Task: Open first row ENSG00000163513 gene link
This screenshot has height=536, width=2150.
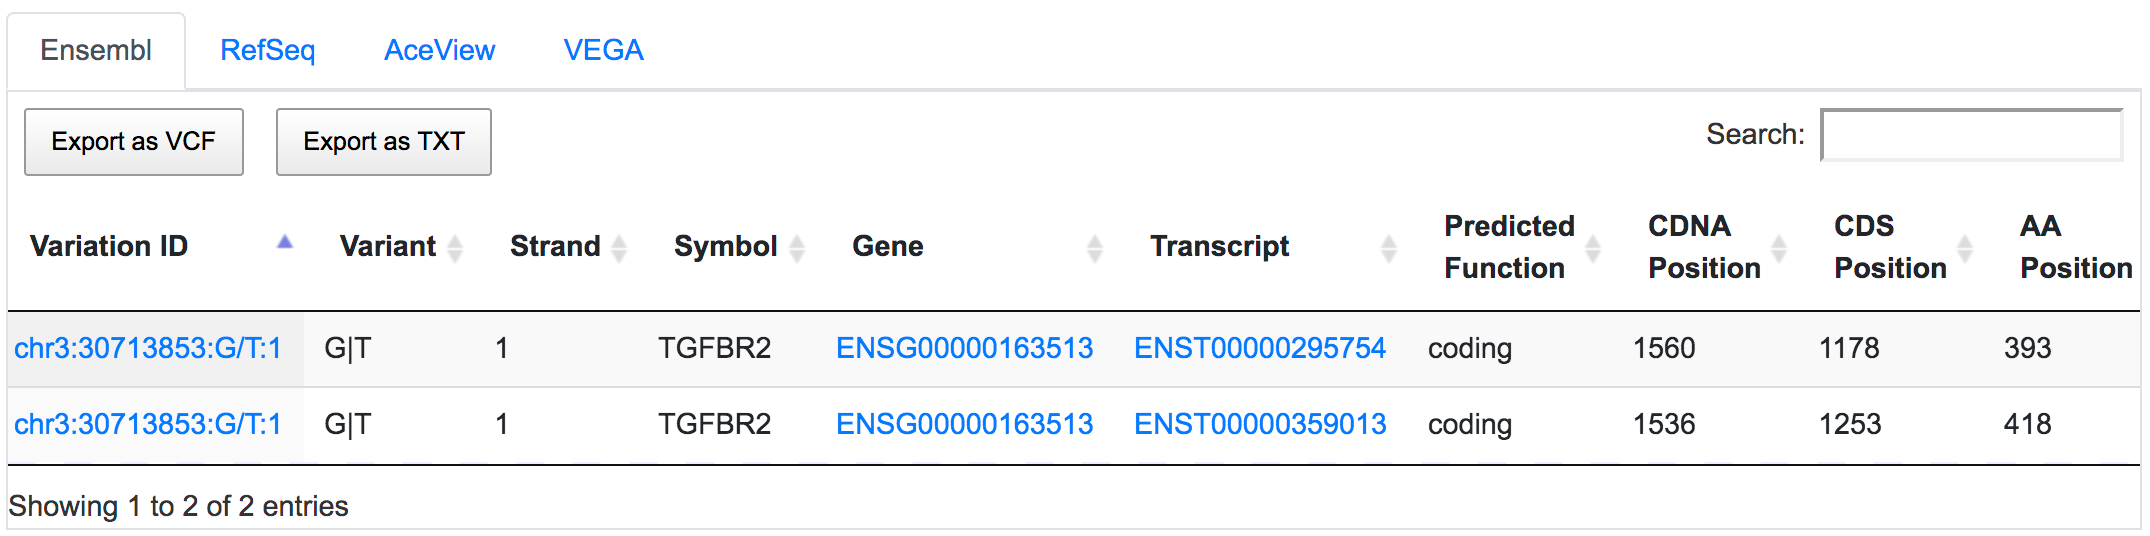Action: (x=964, y=348)
